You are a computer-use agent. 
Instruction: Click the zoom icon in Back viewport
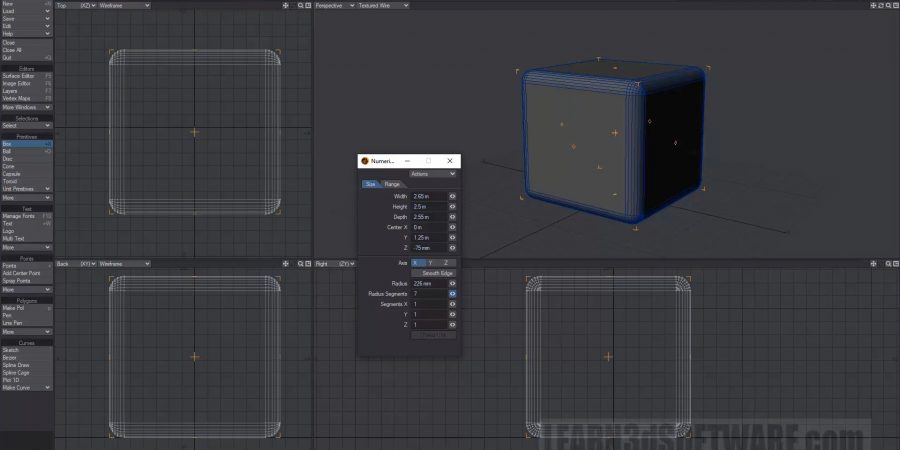pyautogui.click(x=301, y=263)
